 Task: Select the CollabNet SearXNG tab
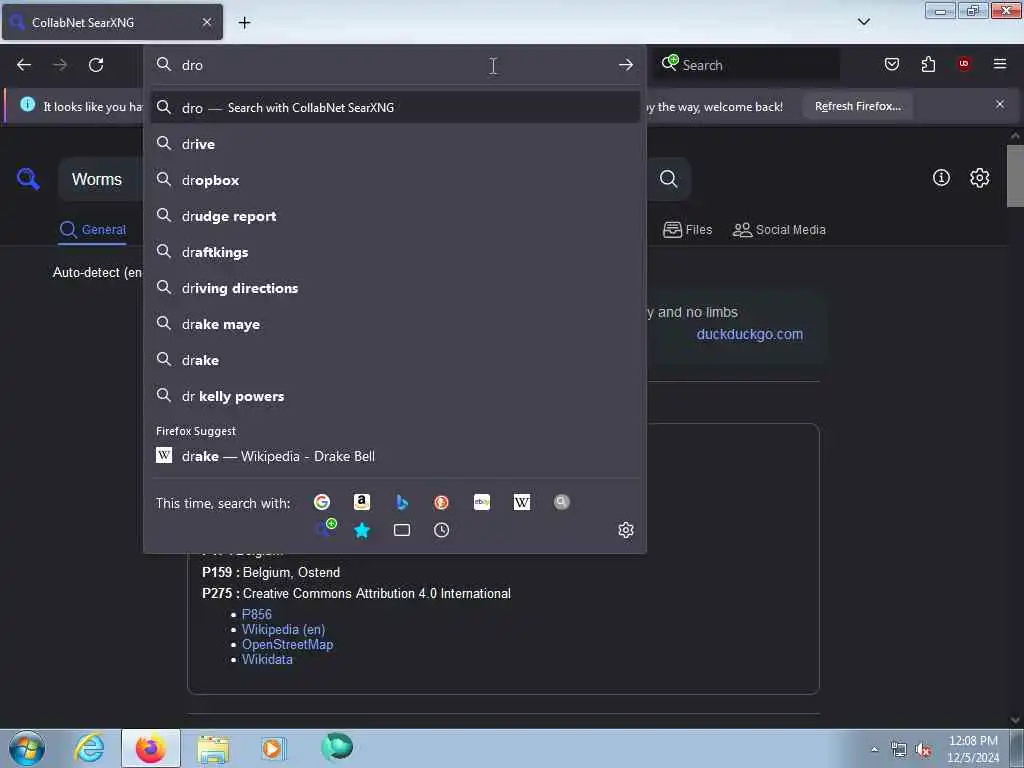click(112, 22)
